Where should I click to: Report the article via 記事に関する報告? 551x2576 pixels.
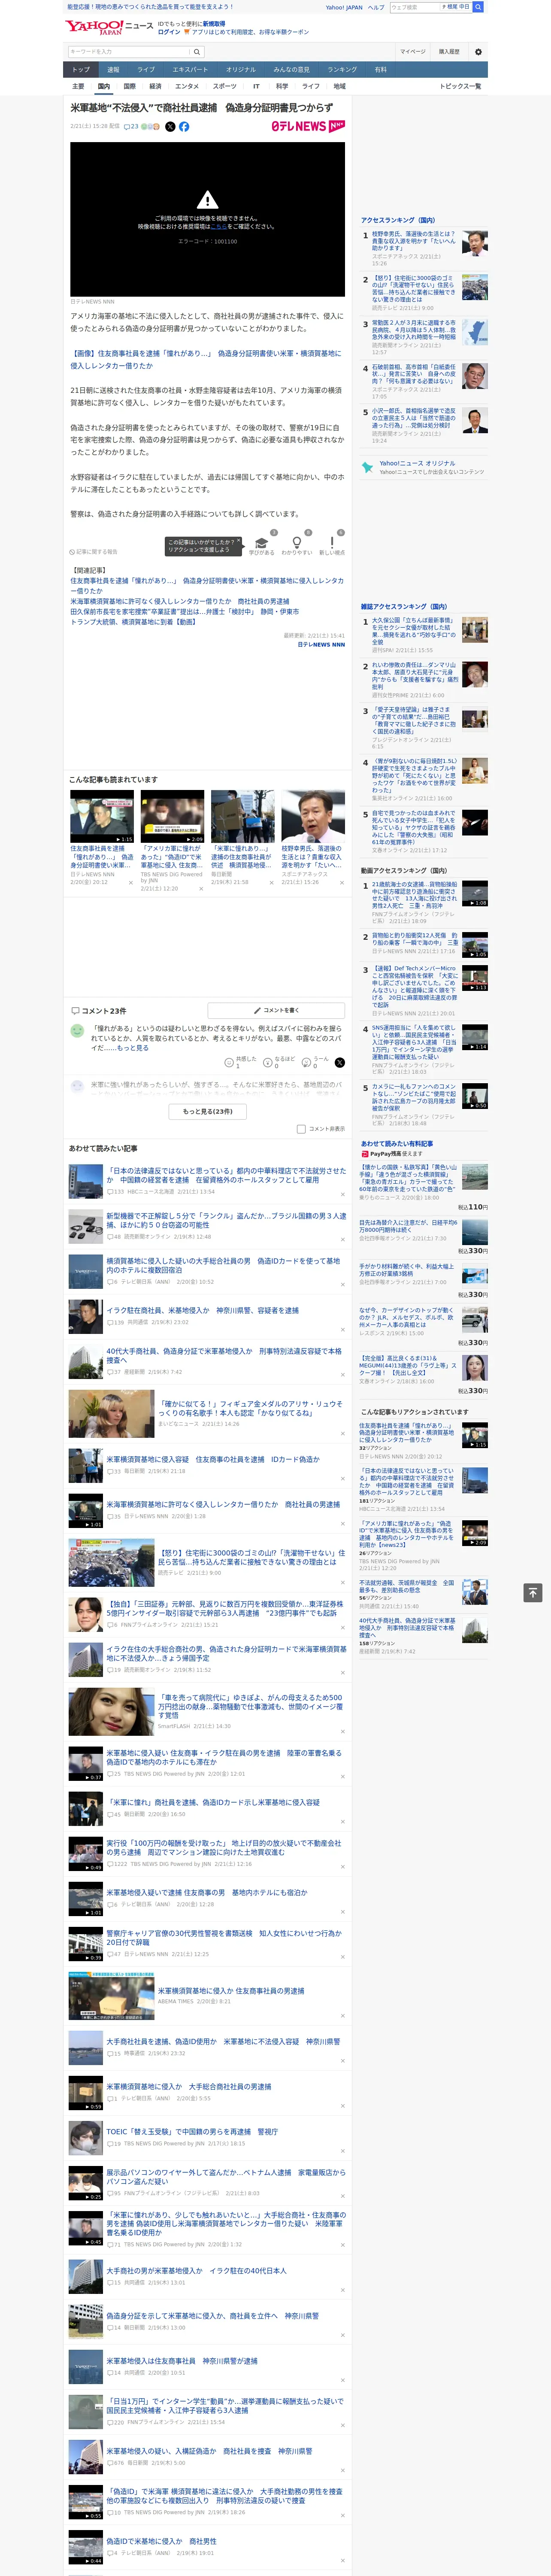click(x=93, y=552)
